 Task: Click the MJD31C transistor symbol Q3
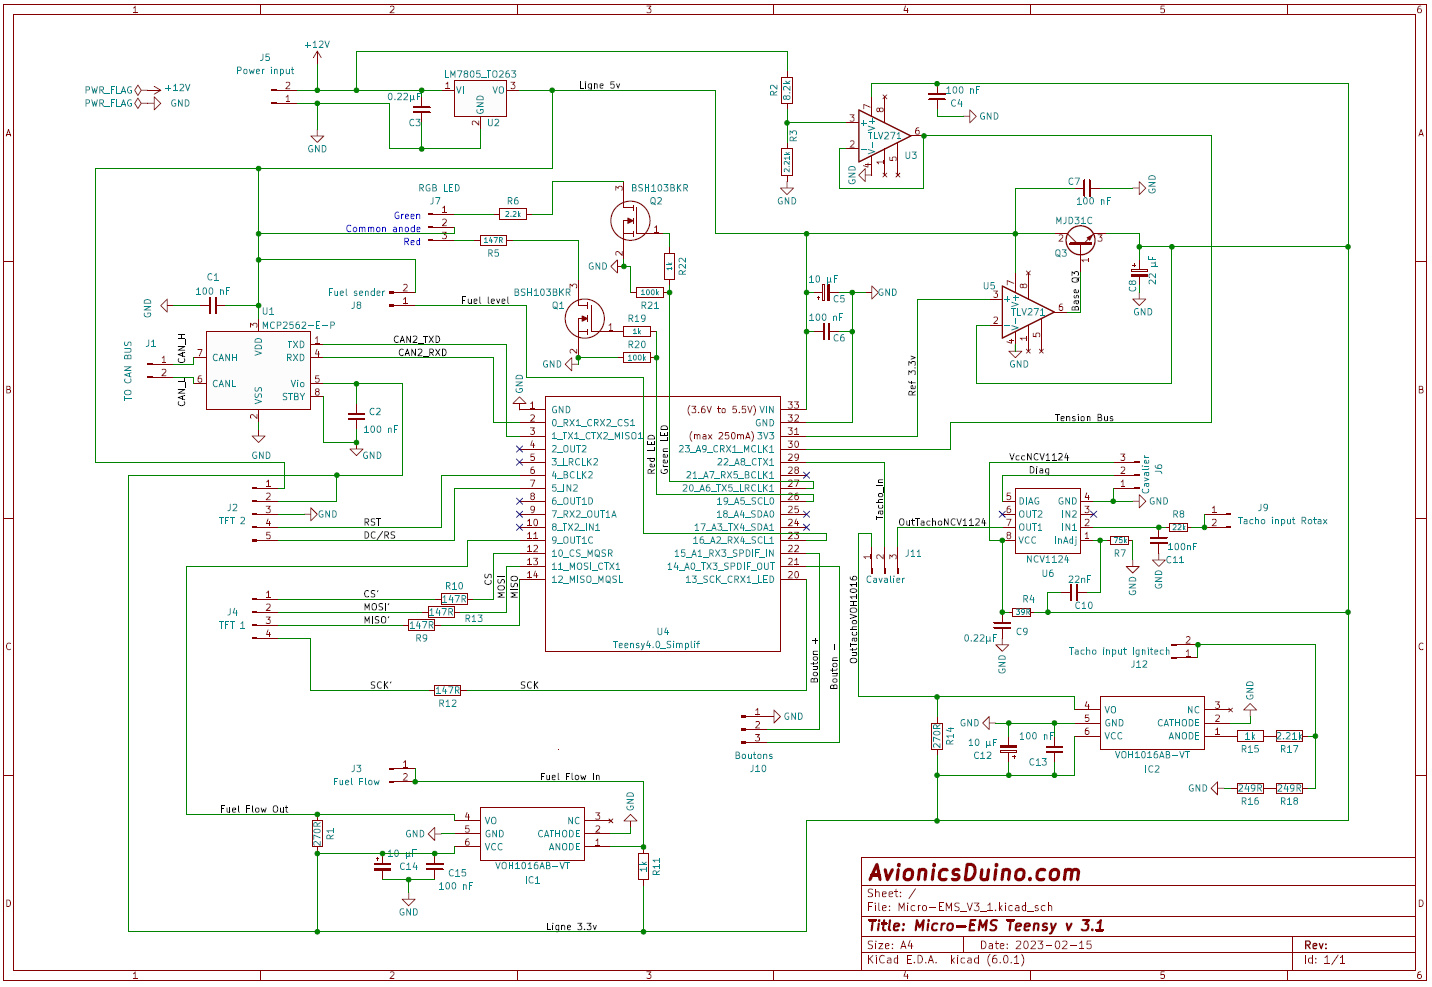click(x=1079, y=241)
